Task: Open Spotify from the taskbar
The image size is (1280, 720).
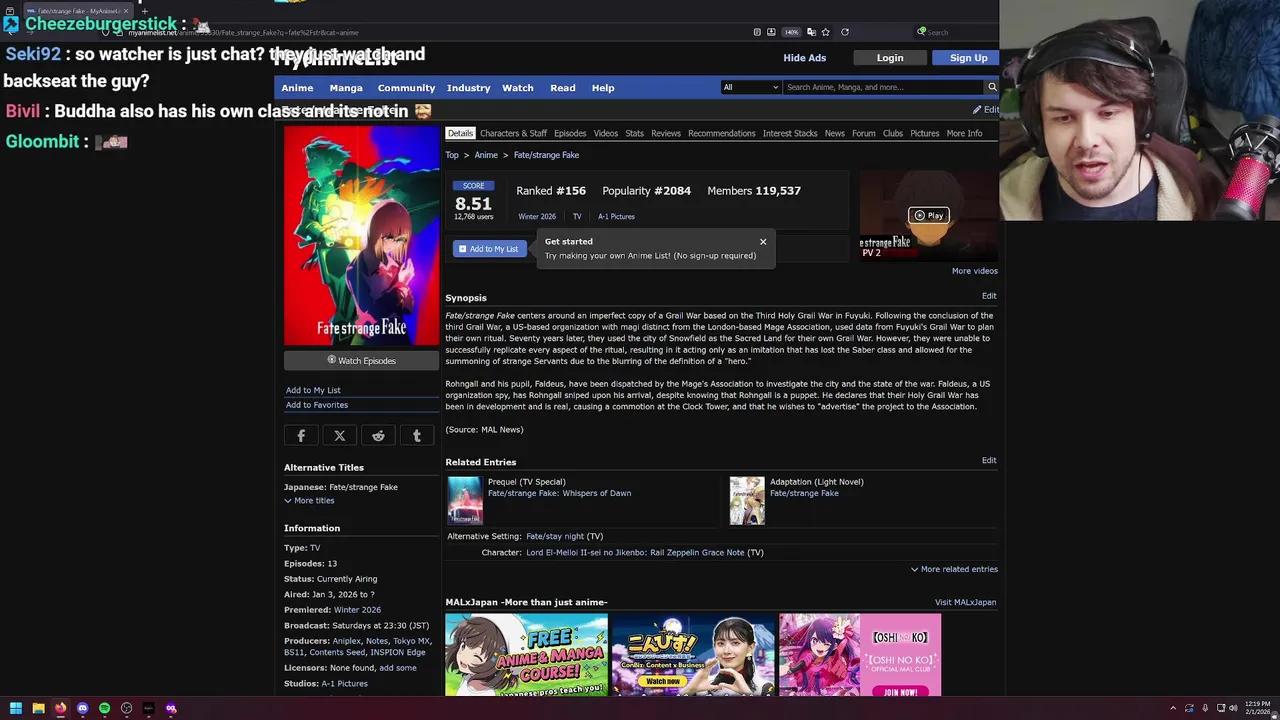Action: point(104,708)
